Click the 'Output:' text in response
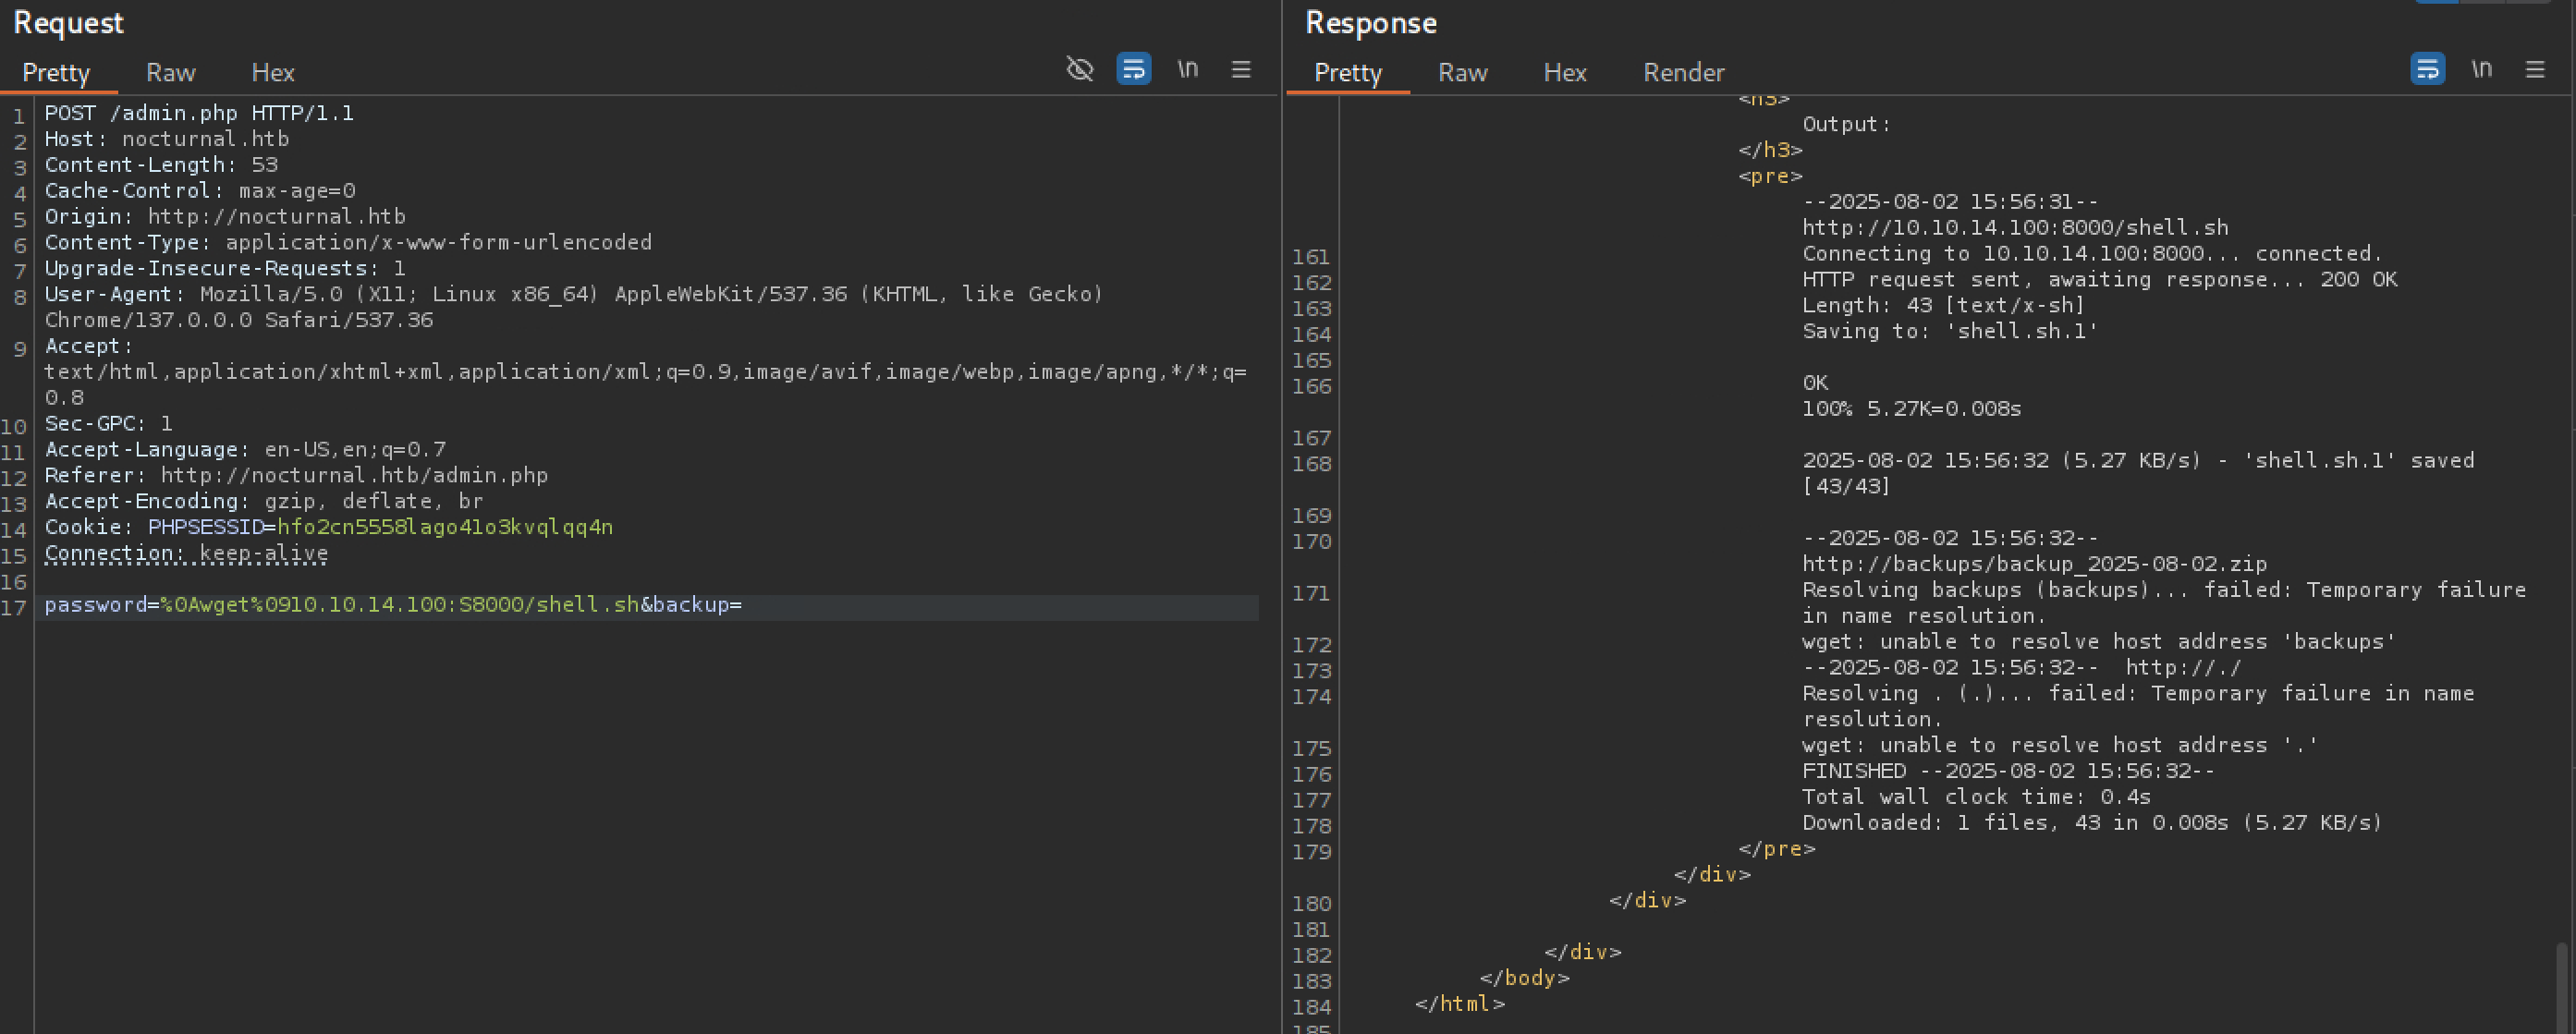Screen dimensions: 2576x1034 click(1847, 125)
